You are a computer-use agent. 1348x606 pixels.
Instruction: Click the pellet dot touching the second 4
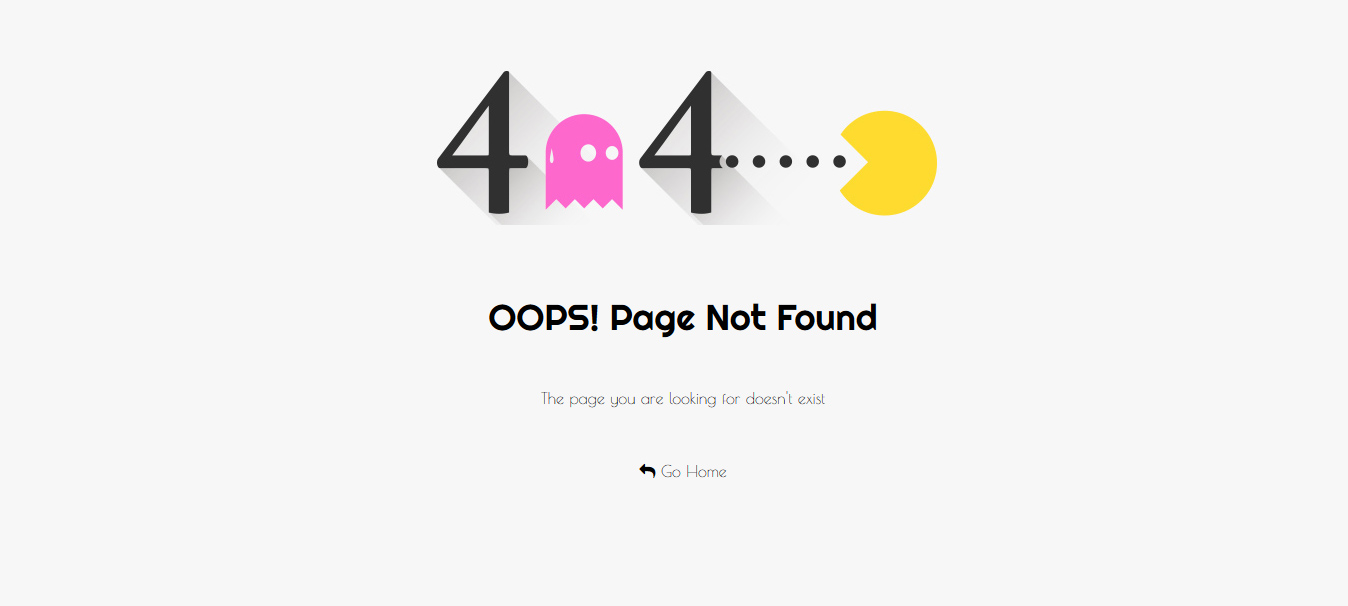732,161
